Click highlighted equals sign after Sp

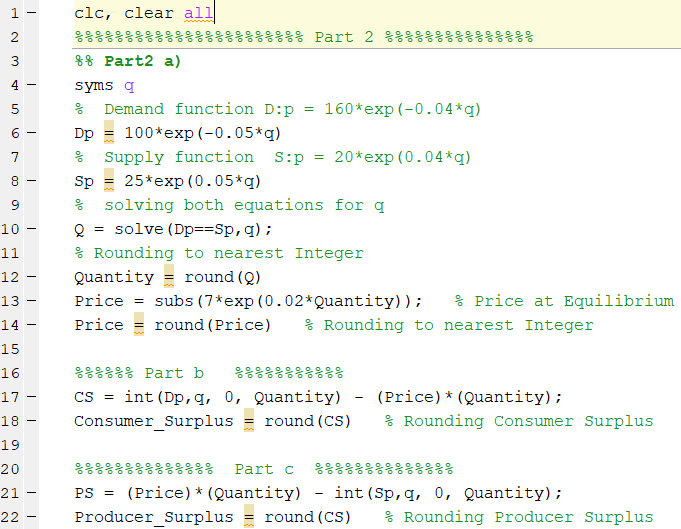tap(109, 181)
